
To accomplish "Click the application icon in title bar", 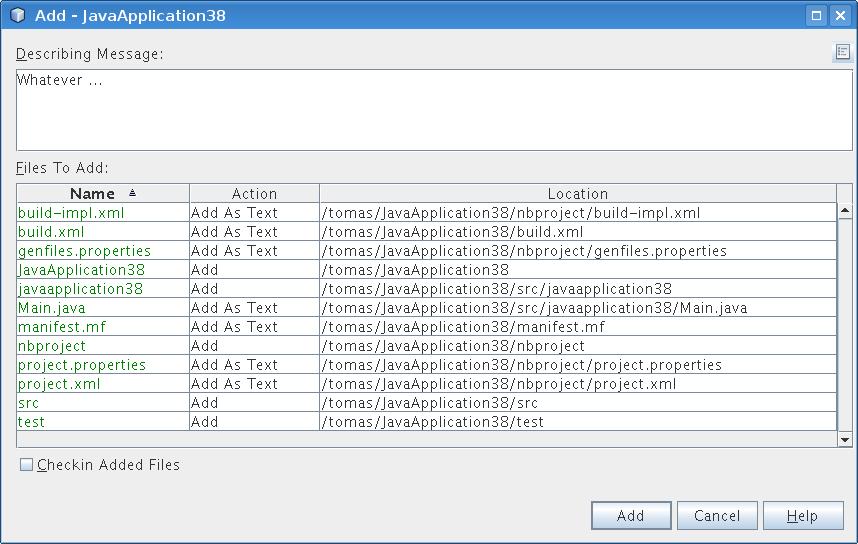I will 17,15.
